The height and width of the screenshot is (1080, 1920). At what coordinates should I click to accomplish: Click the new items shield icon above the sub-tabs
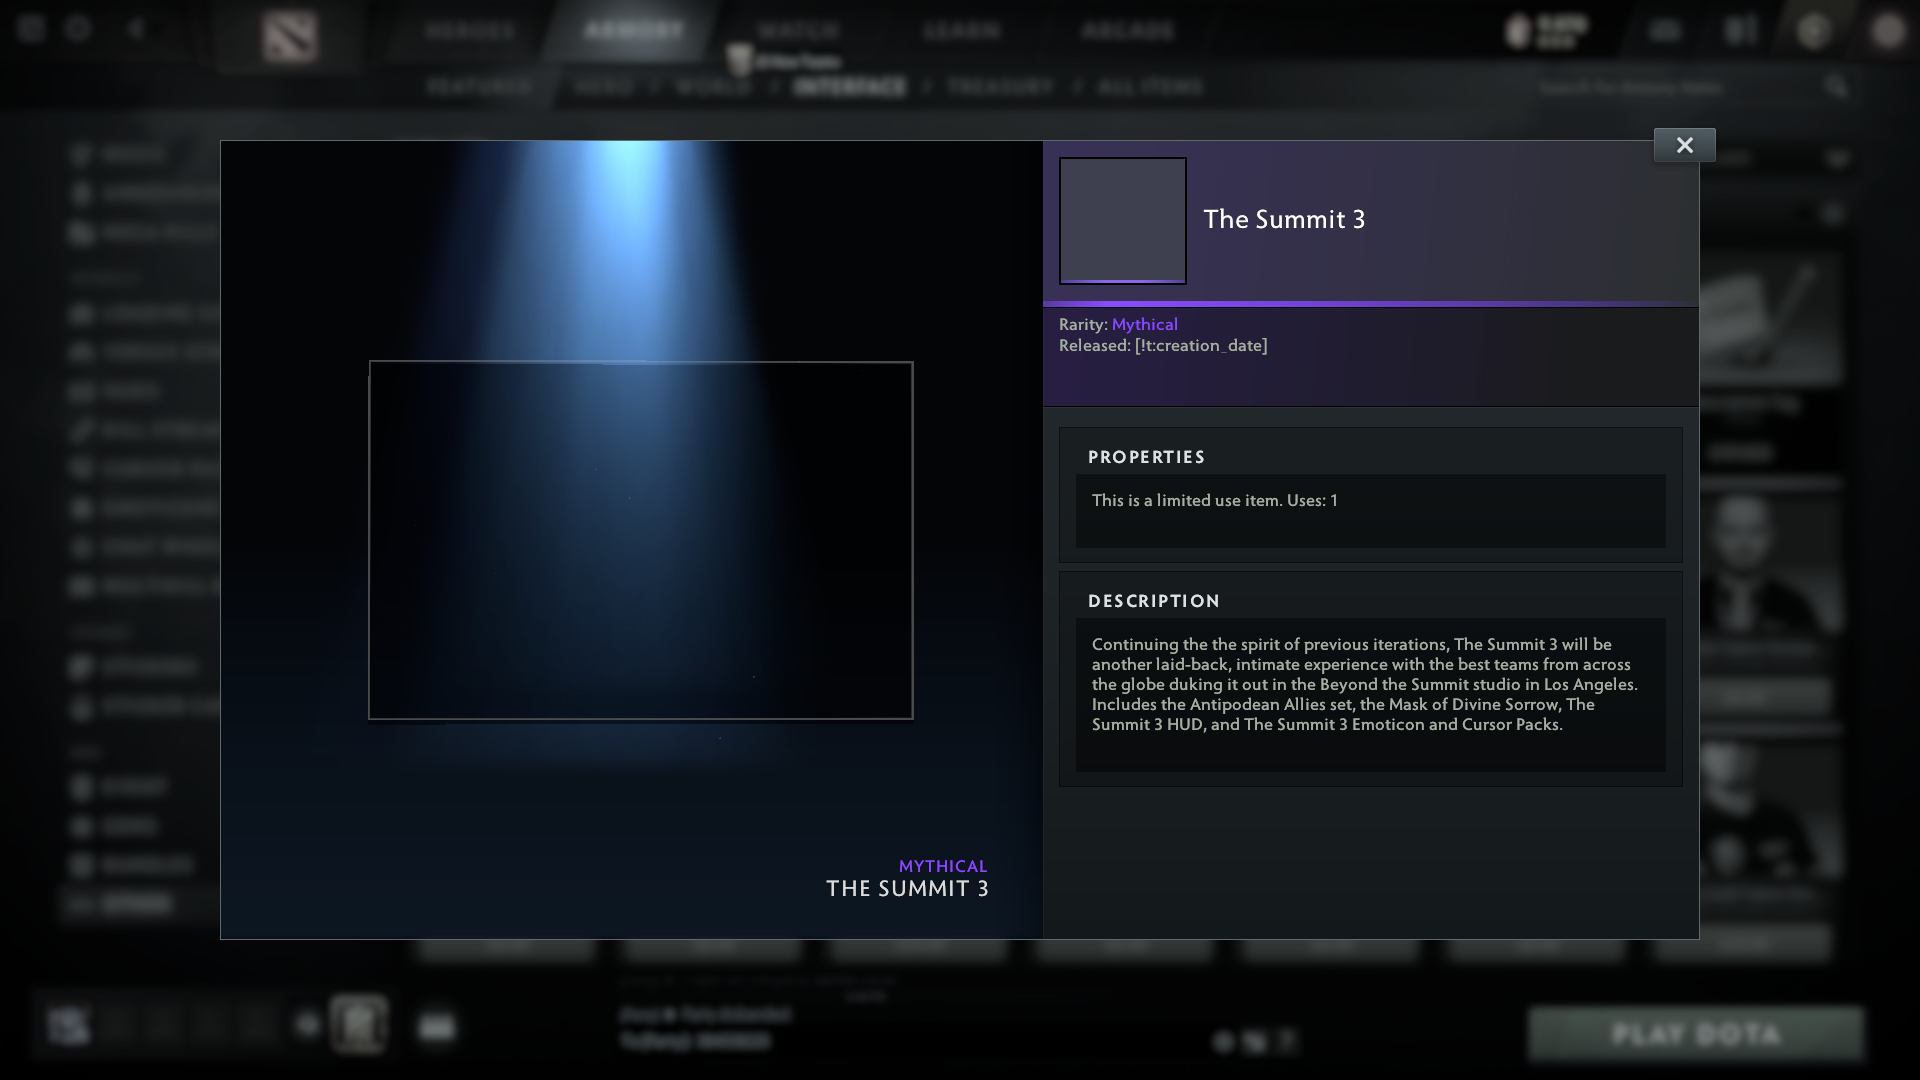[739, 58]
